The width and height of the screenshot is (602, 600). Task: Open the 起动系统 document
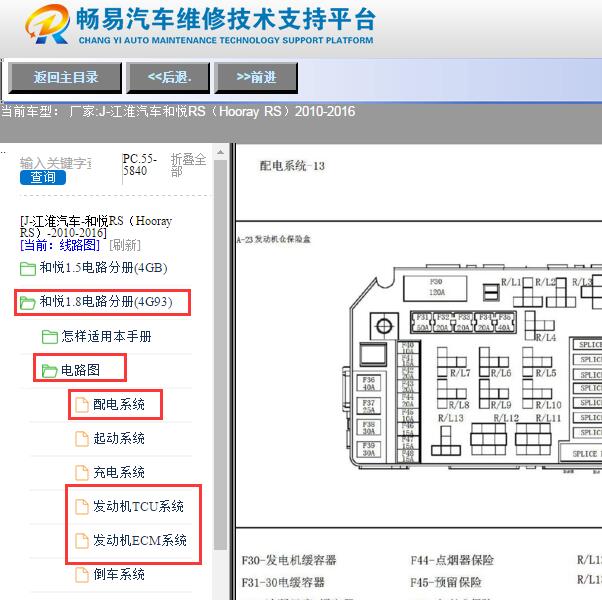click(119, 438)
